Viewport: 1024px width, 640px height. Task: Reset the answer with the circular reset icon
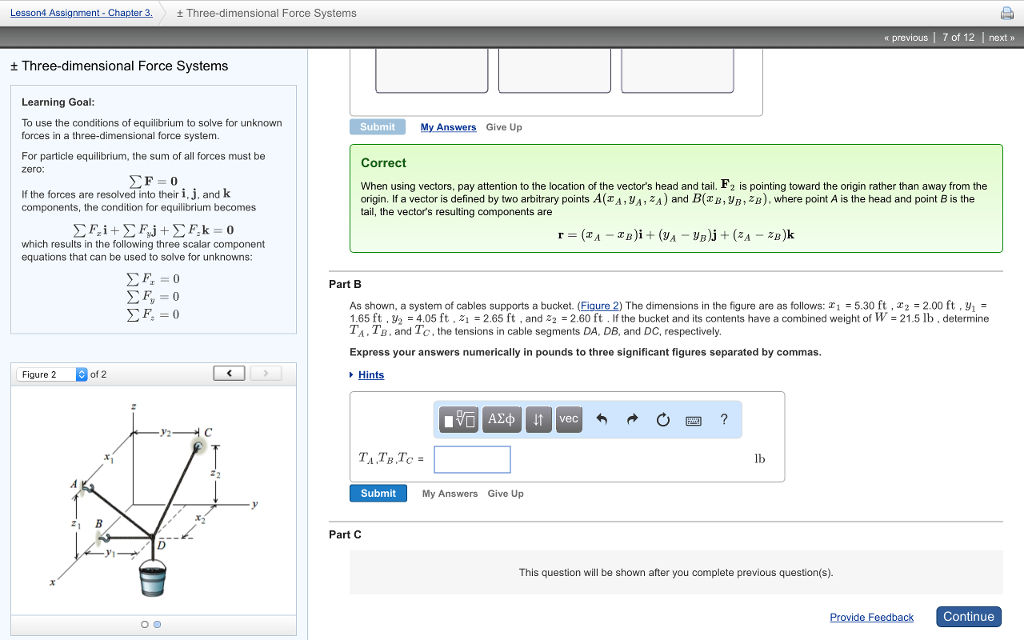click(x=662, y=419)
